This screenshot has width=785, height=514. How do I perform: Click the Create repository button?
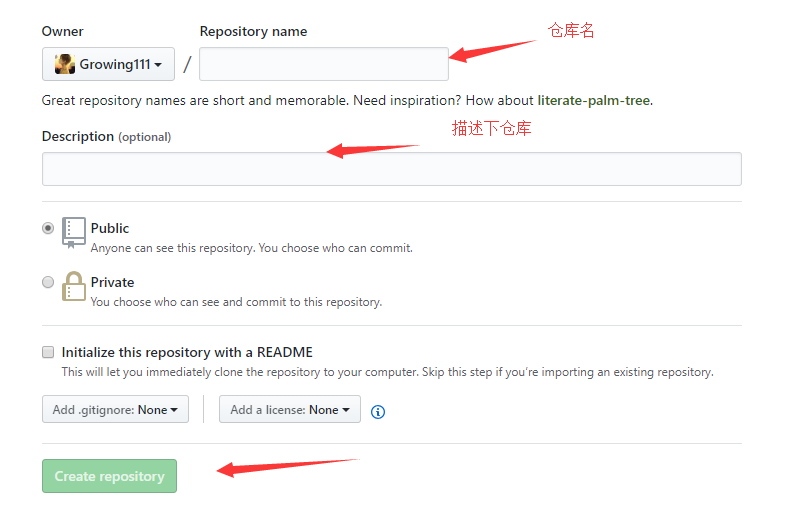click(x=109, y=476)
